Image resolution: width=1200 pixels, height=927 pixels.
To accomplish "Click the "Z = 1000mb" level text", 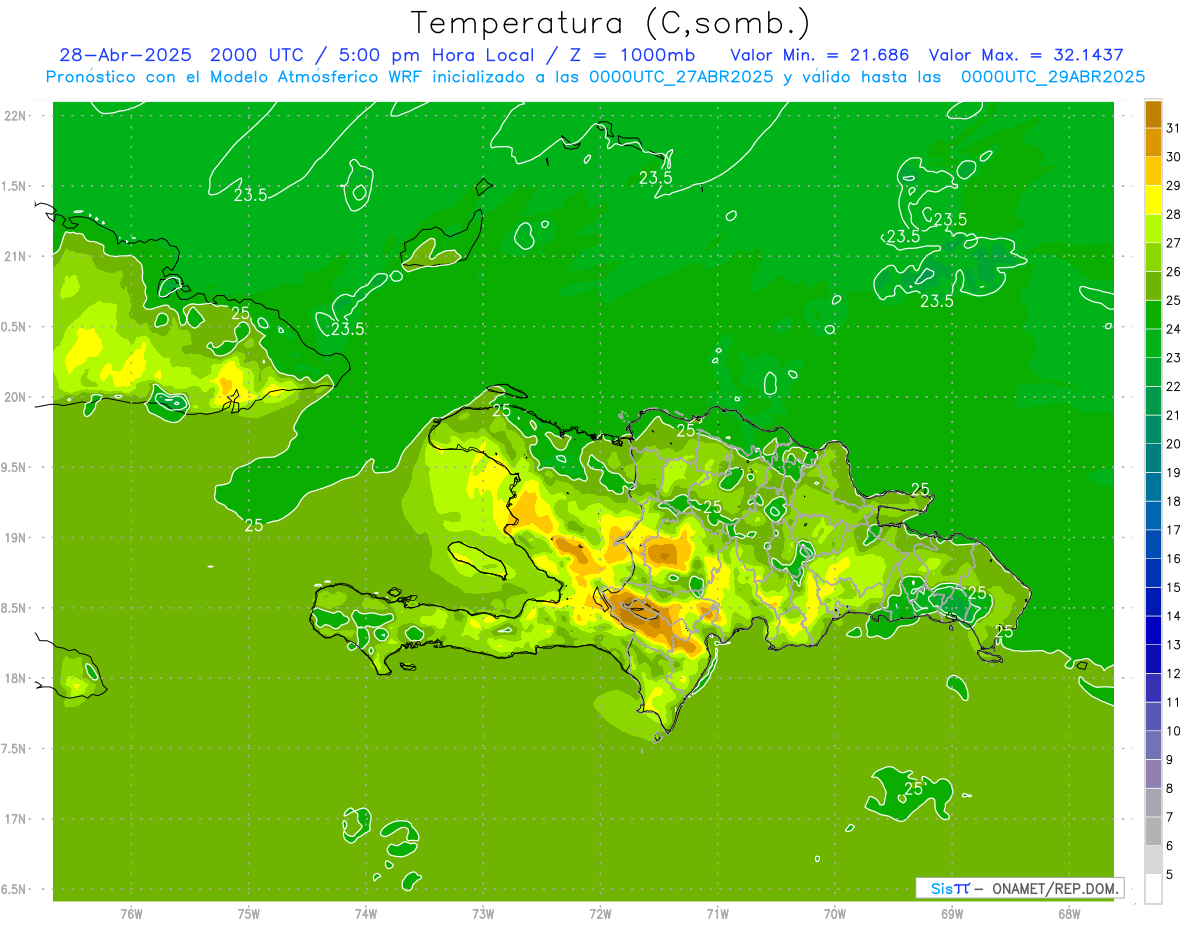I will 629,55.
